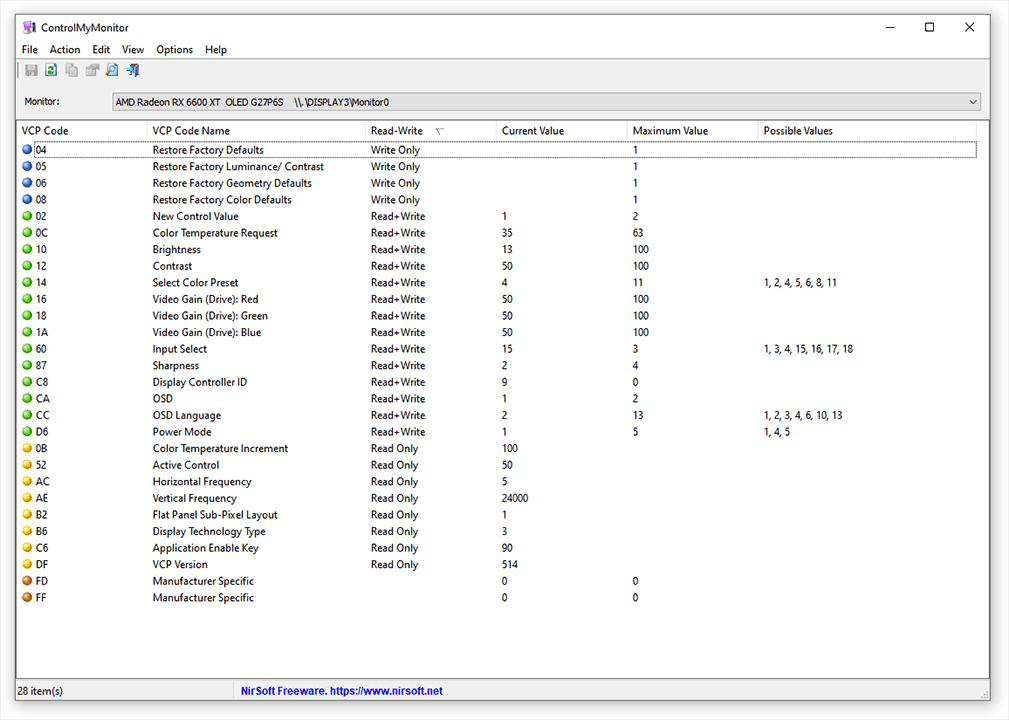
Task: Click the green dot icon of code D6
Action: pyautogui.click(x=27, y=432)
